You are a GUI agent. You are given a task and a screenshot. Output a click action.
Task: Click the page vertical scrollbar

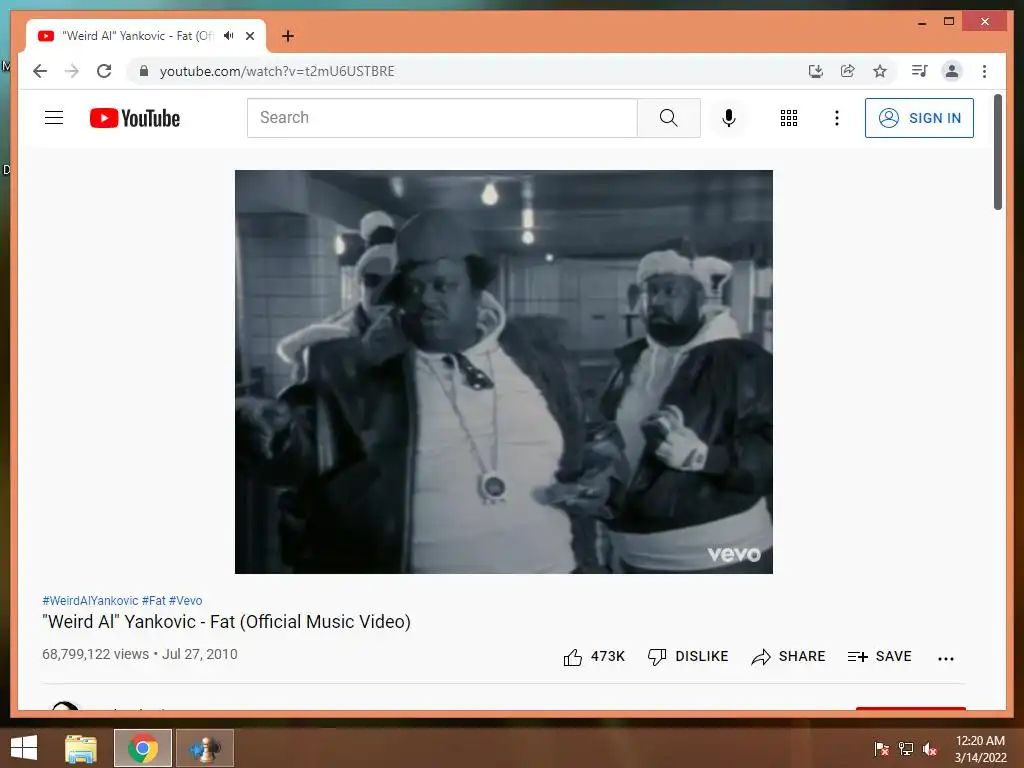point(997,153)
